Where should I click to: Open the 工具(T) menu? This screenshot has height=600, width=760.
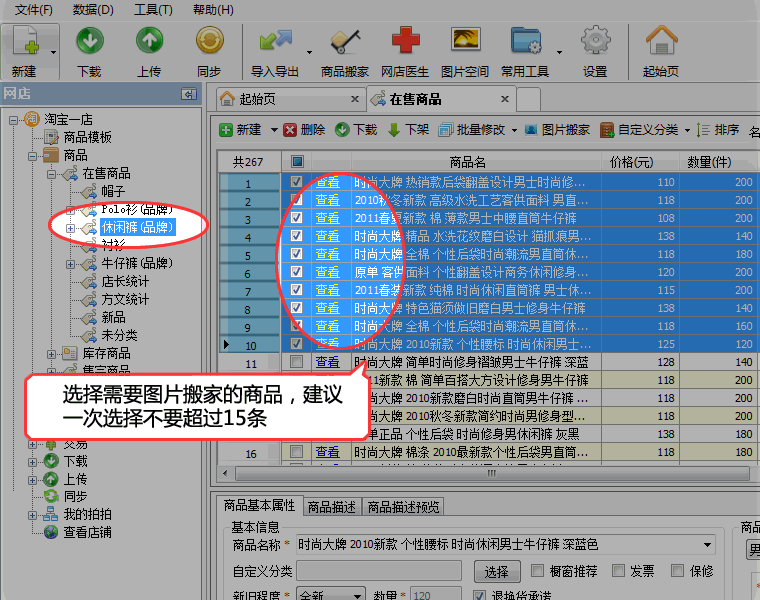click(153, 10)
